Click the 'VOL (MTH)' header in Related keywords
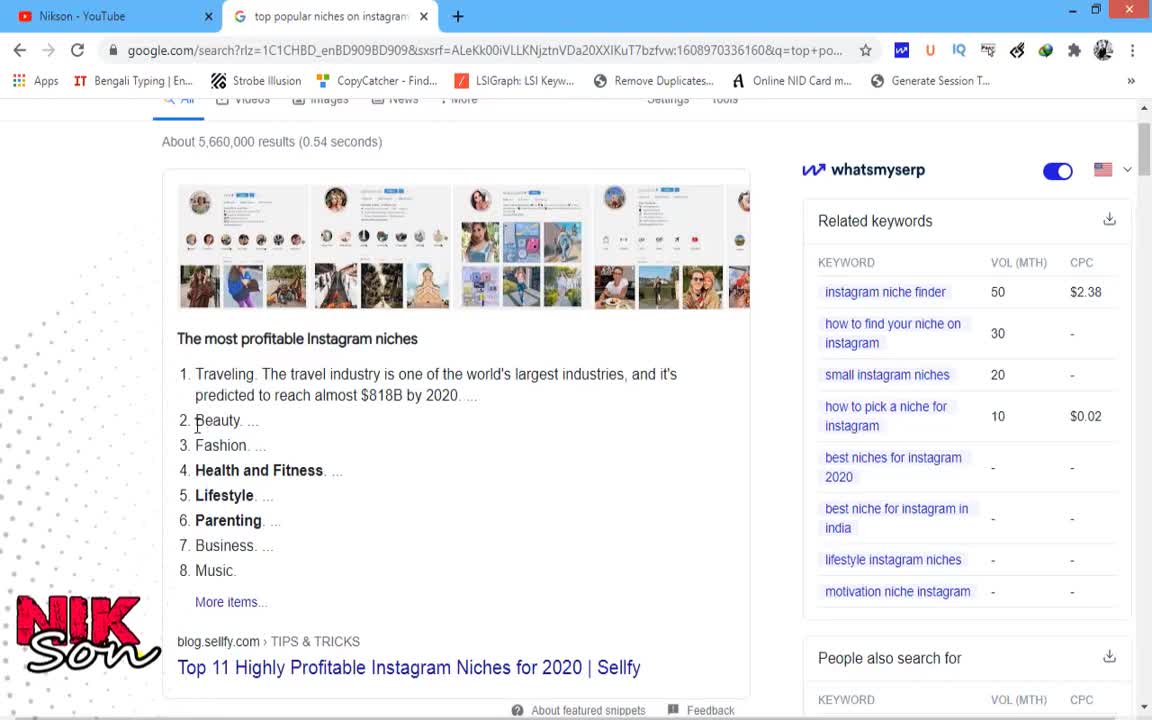 click(x=1018, y=262)
